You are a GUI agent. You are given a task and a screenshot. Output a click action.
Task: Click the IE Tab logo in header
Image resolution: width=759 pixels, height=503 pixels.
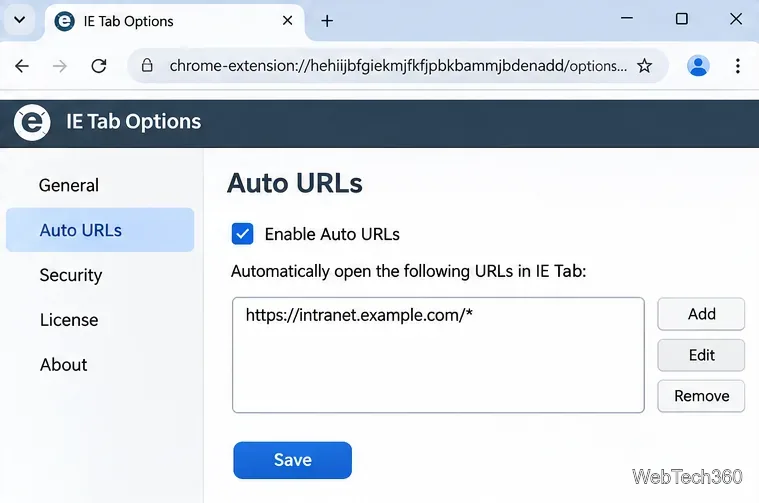32,122
